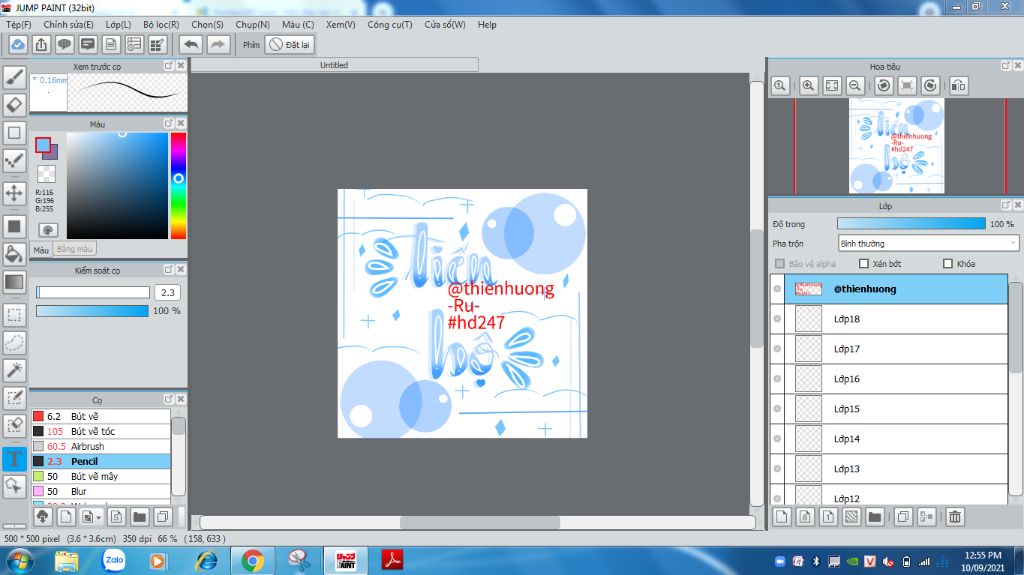
Task: Add a new script brush
Action: (x=116, y=517)
